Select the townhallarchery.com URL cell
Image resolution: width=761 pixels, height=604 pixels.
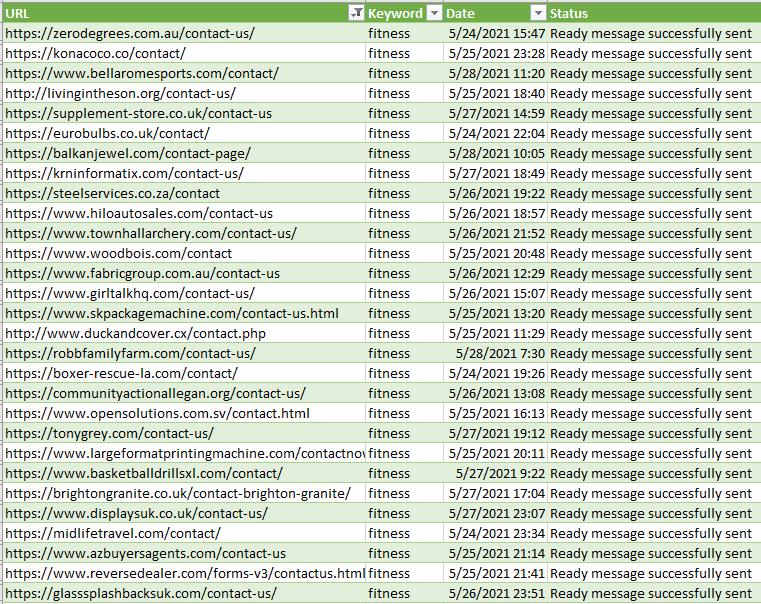click(184, 233)
